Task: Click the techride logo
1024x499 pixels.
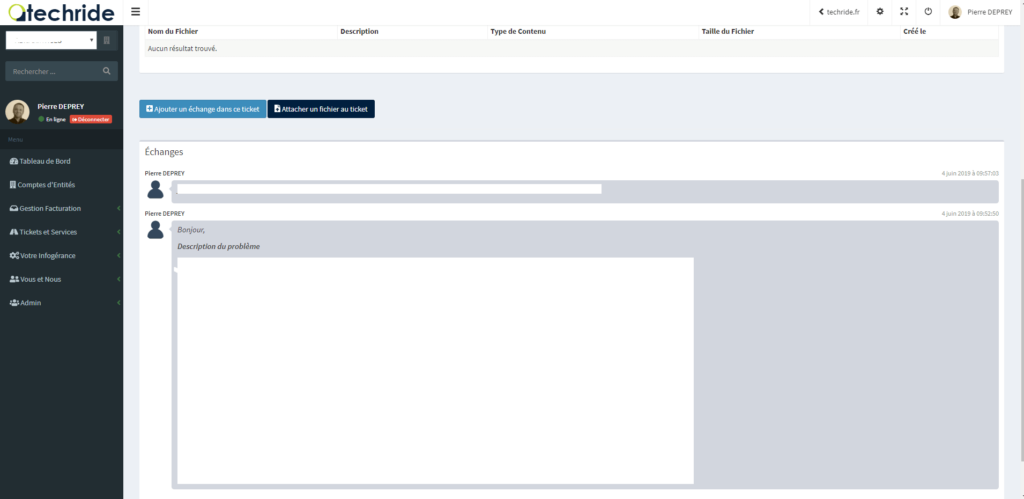Action: coord(60,12)
